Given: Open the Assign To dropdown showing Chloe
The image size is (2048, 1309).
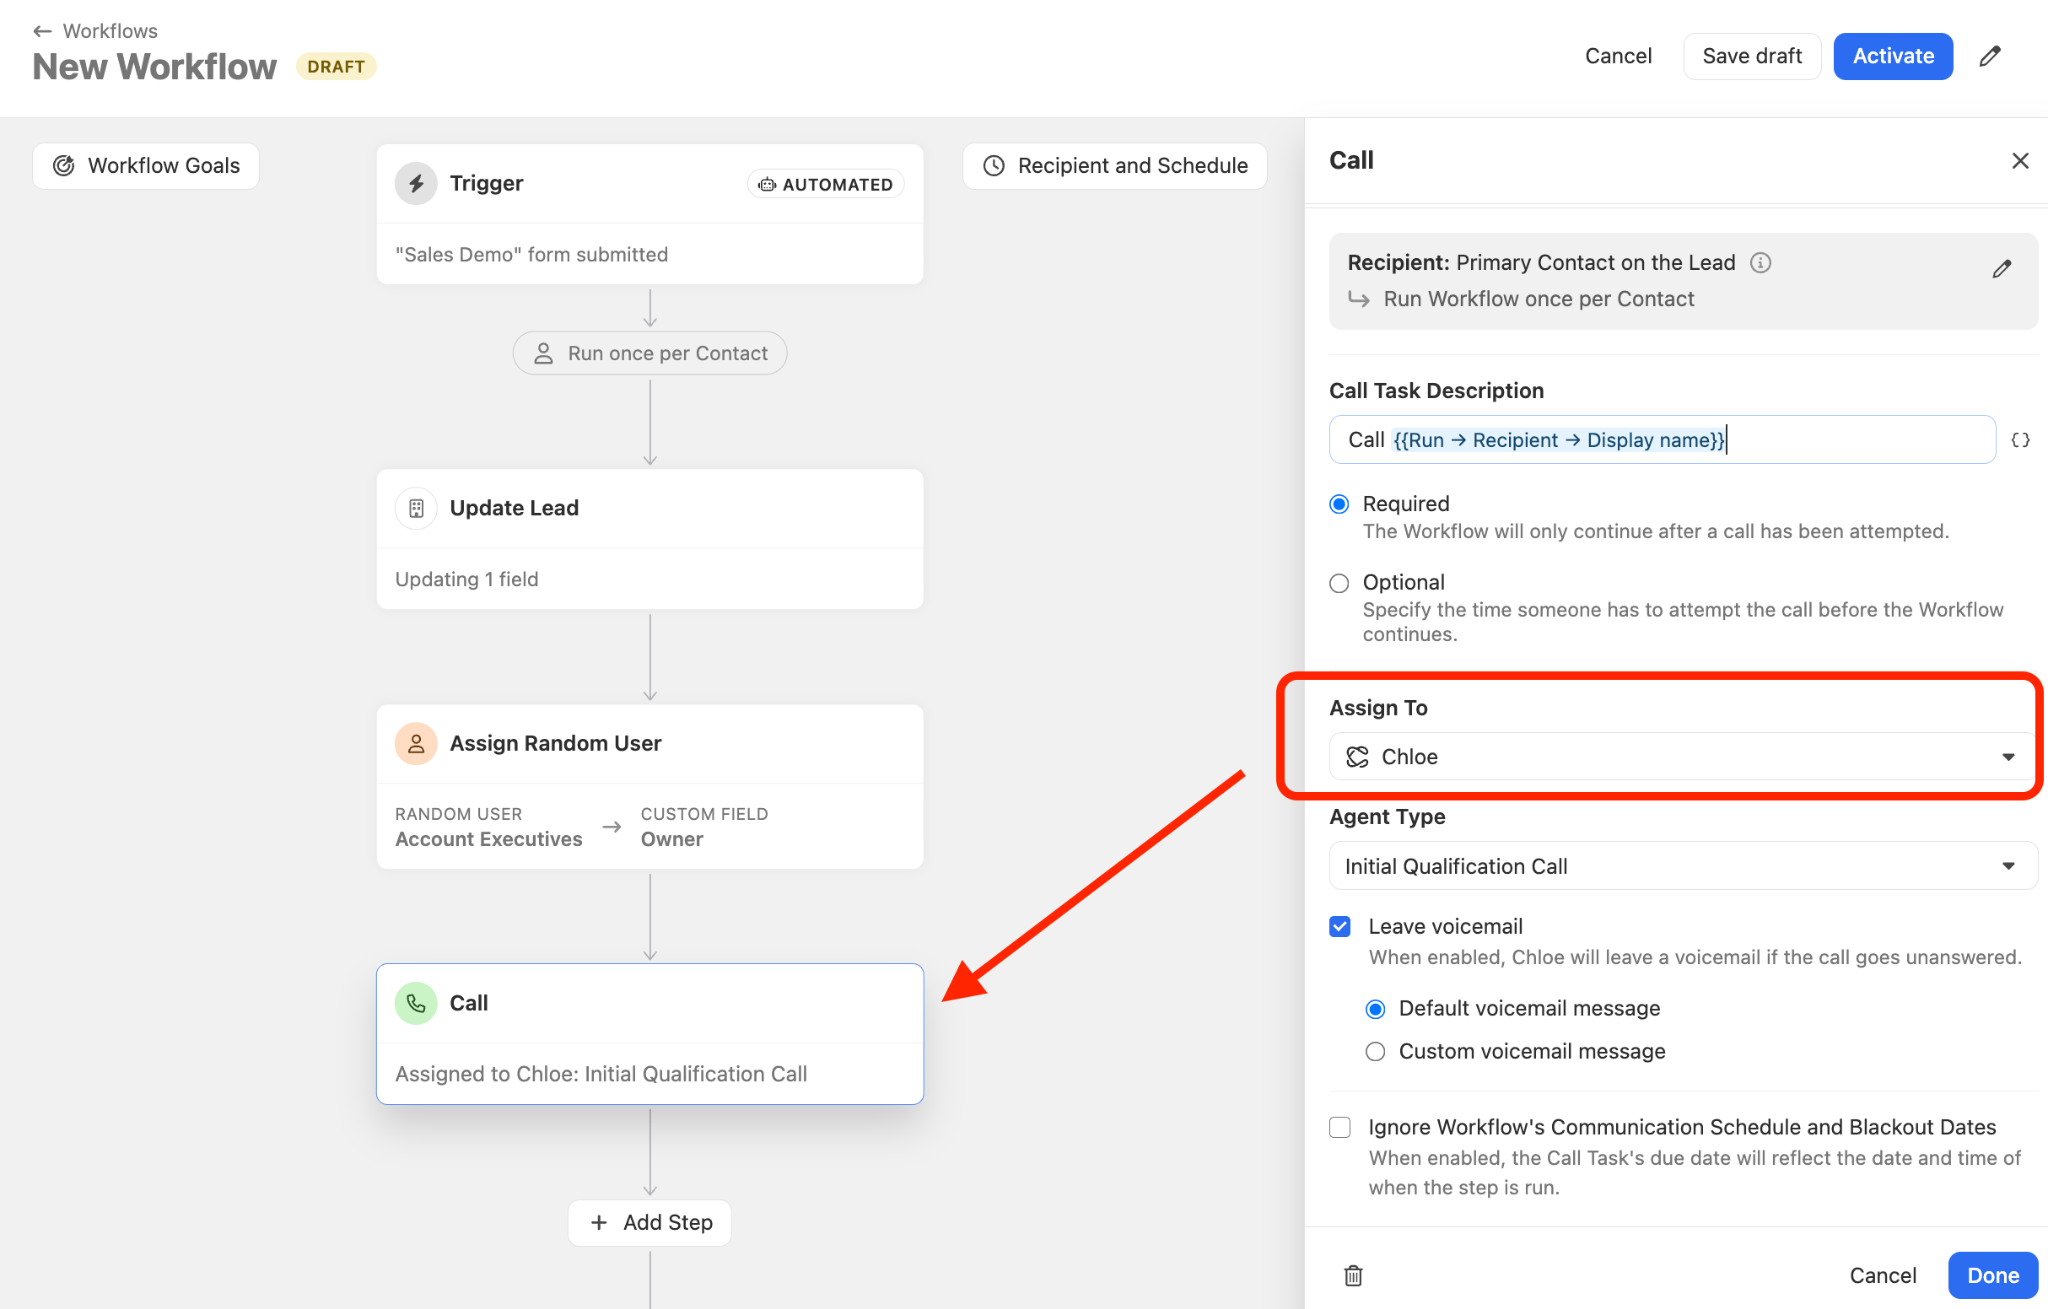Looking at the screenshot, I should [x=1683, y=757].
